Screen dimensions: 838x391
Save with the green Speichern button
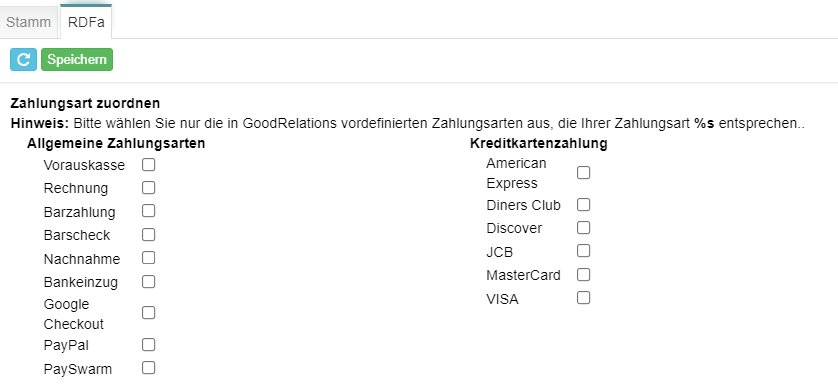pos(77,59)
